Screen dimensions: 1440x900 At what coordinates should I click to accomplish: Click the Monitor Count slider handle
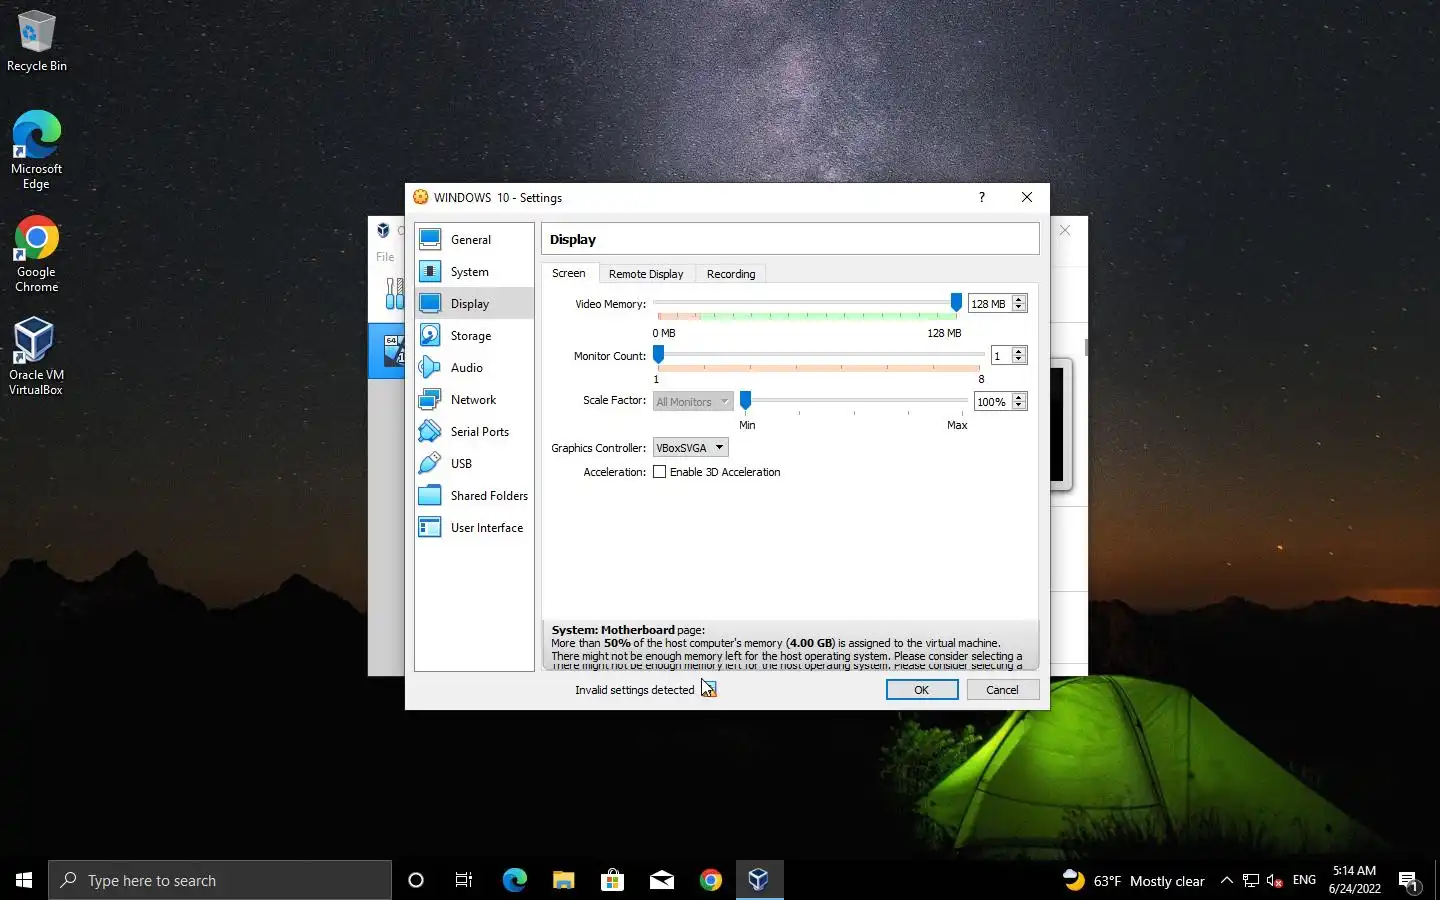point(658,354)
